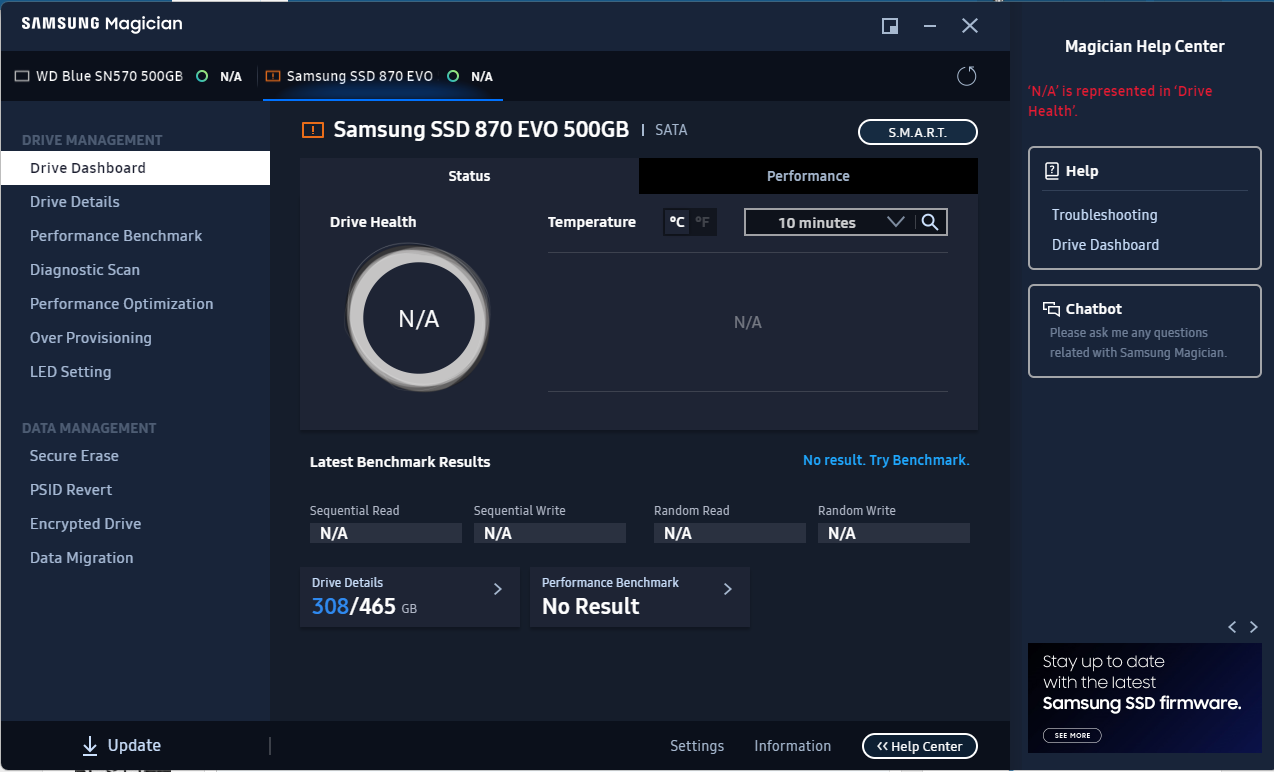Click the Help Center toggle button
This screenshot has width=1274, height=772.
coord(919,746)
